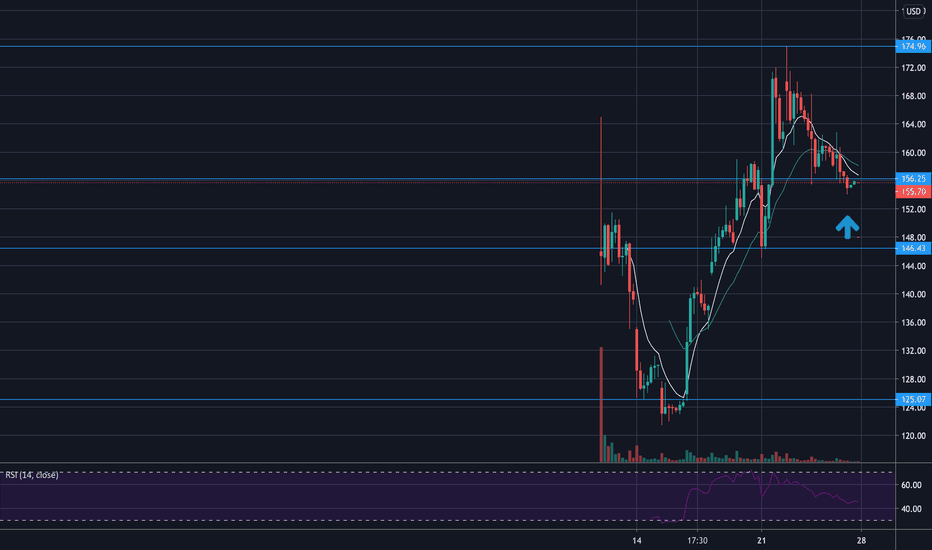Click the RSI 60.00 scale value
Image resolution: width=932 pixels, height=550 pixels.
911,485
